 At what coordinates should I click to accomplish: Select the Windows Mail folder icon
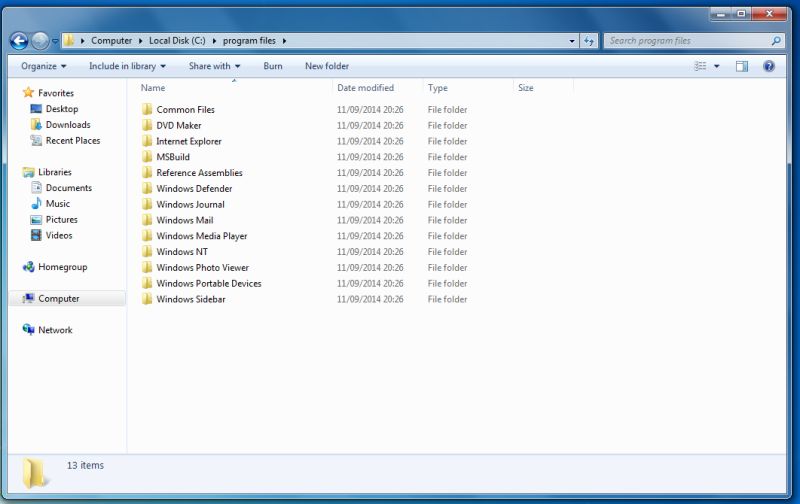147,220
